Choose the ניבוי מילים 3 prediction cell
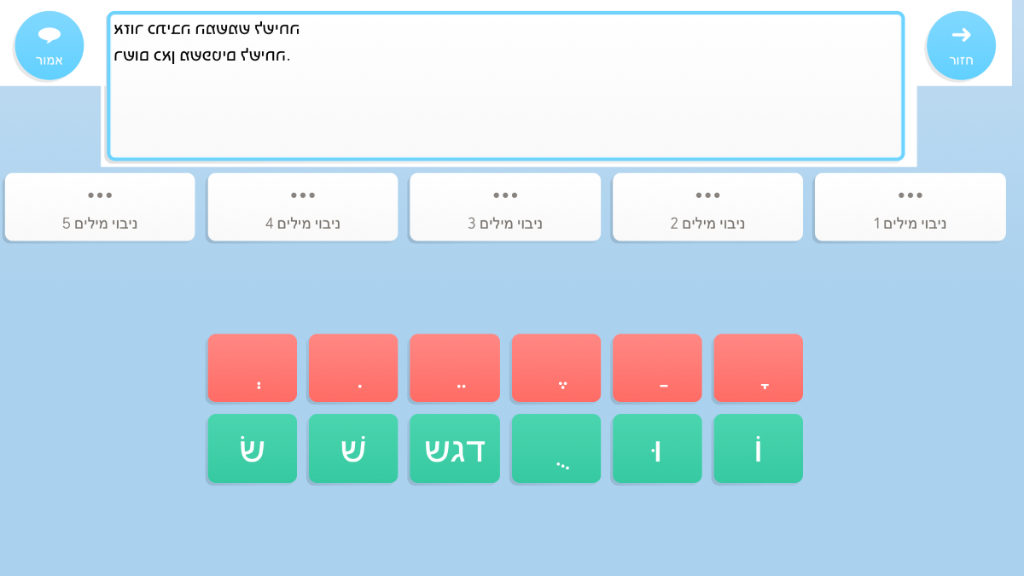This screenshot has width=1024, height=576. 505,207
